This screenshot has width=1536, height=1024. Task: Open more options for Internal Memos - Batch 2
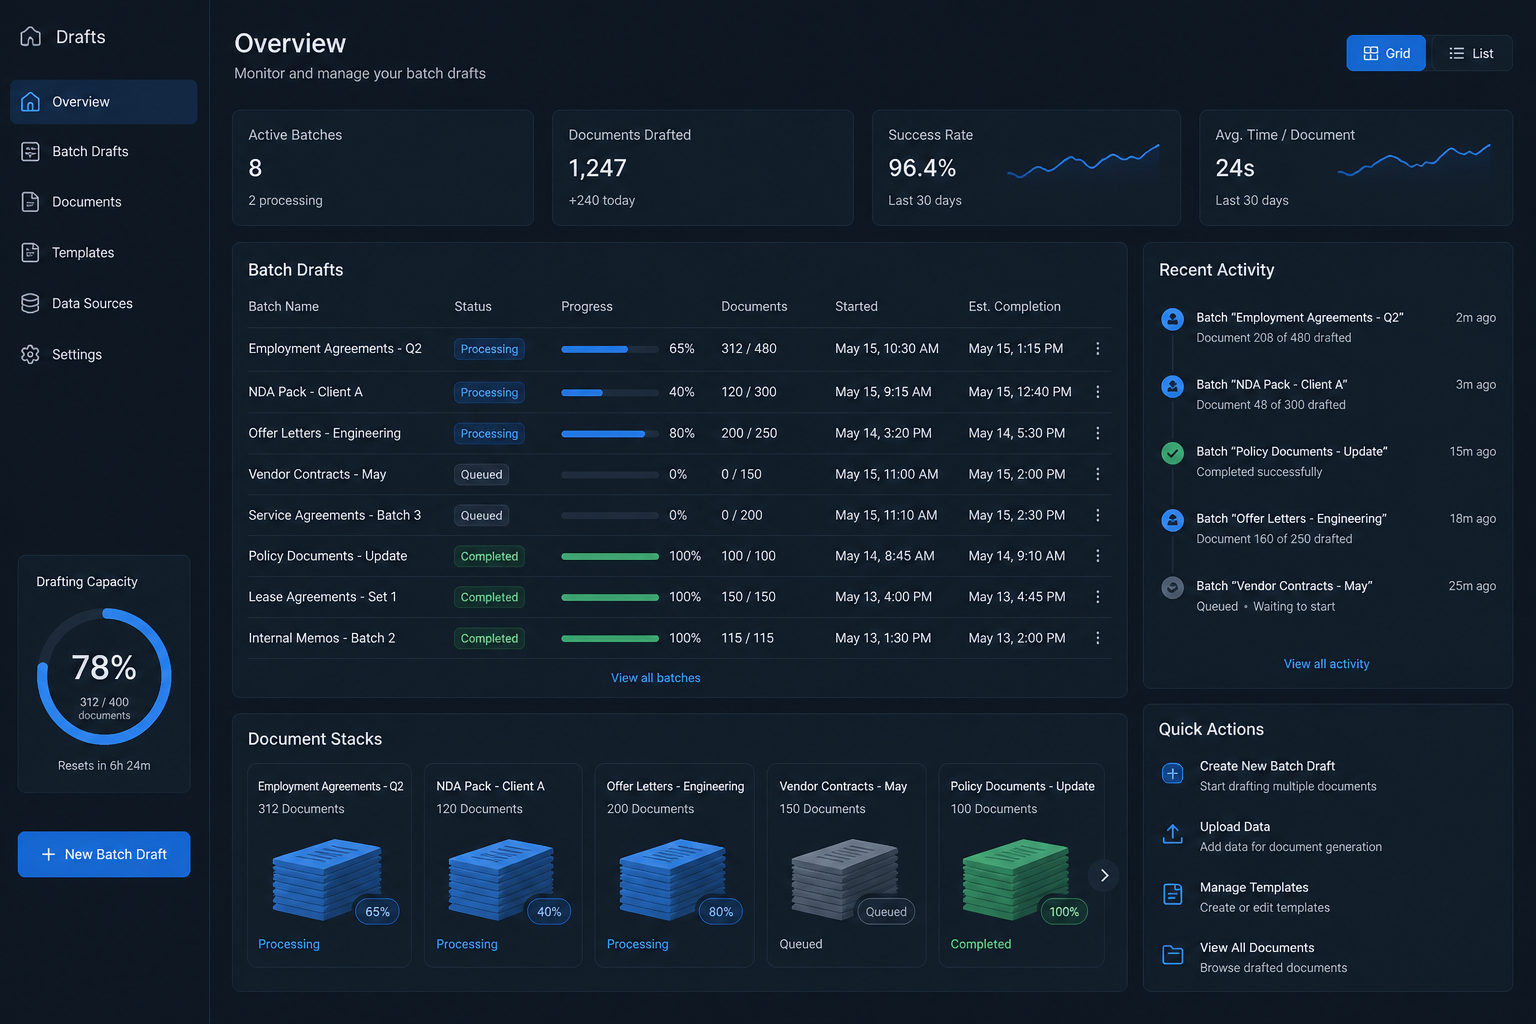(1098, 638)
